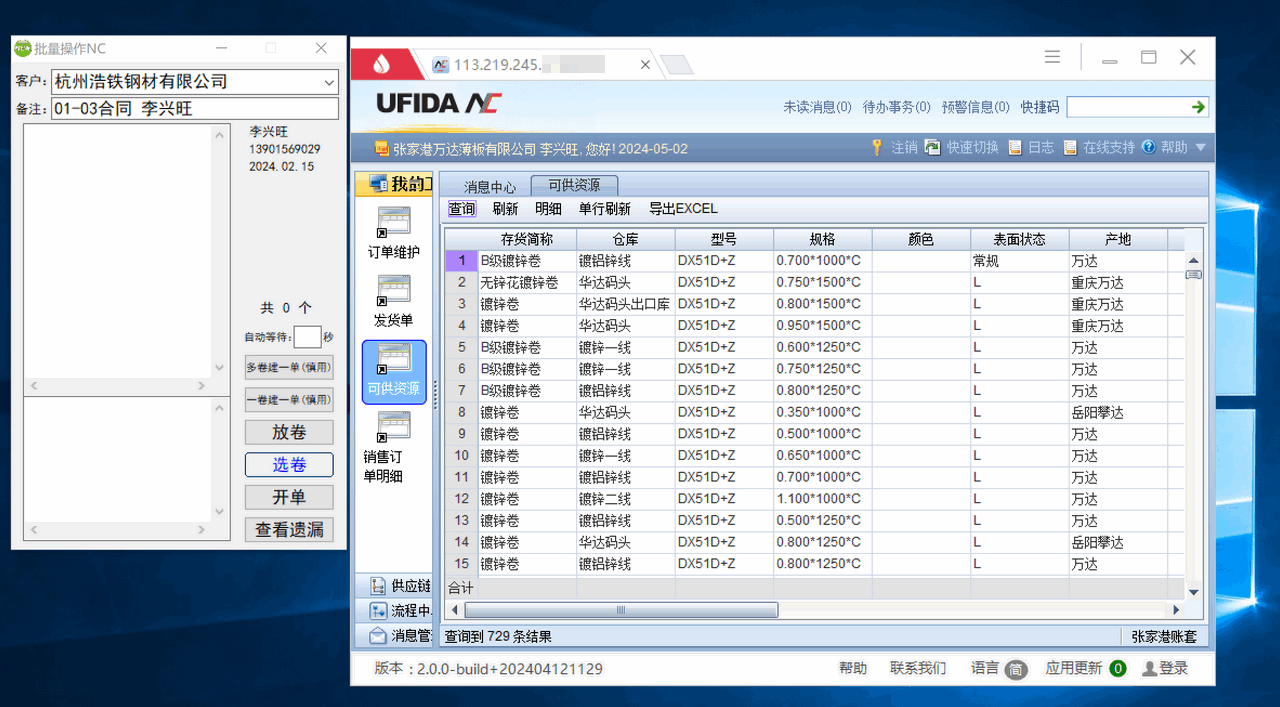
Task: Click the table's horizontal scrollbar thumb
Action: (620, 610)
